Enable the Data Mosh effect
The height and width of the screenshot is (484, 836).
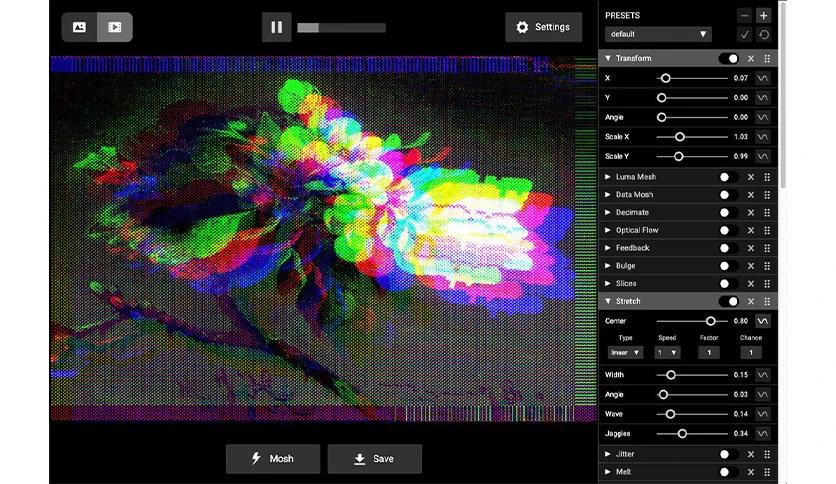click(x=728, y=195)
